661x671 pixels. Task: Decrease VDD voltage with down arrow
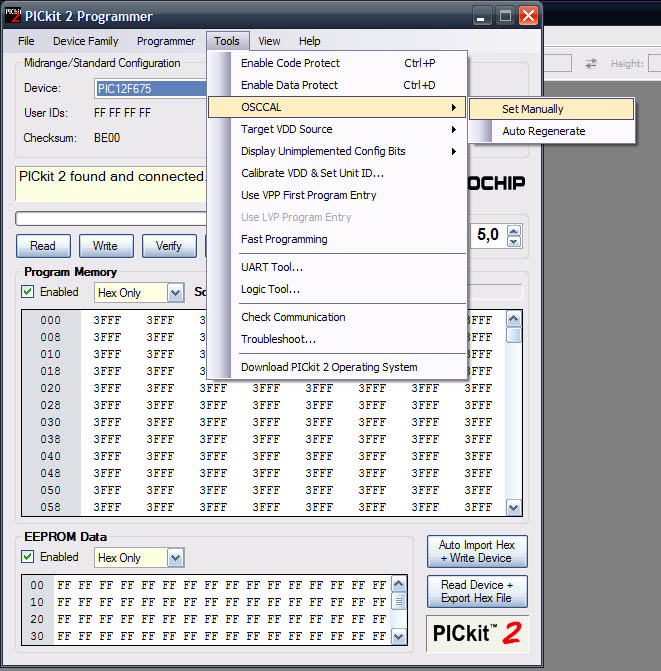[514, 241]
